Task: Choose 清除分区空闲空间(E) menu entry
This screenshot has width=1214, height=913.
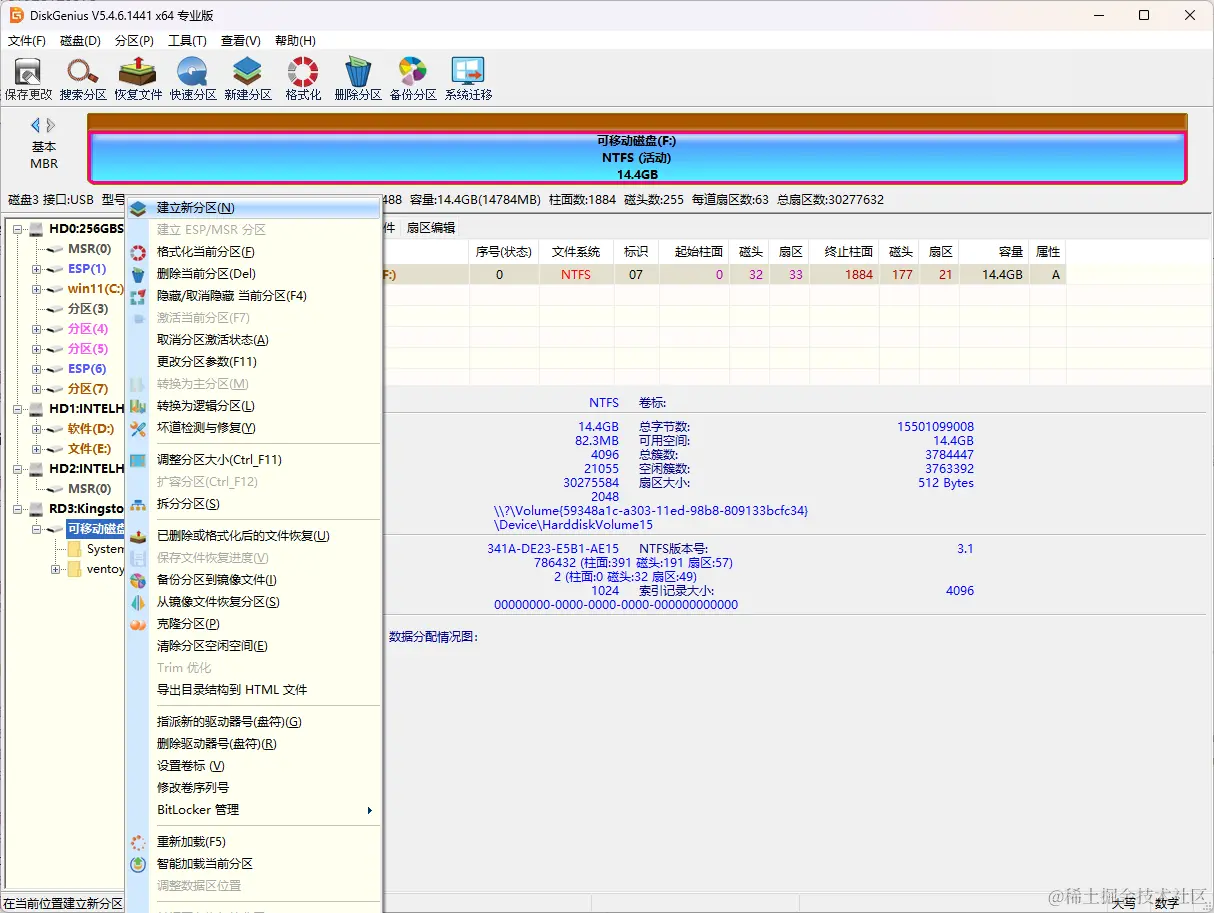Action: [x=253, y=646]
